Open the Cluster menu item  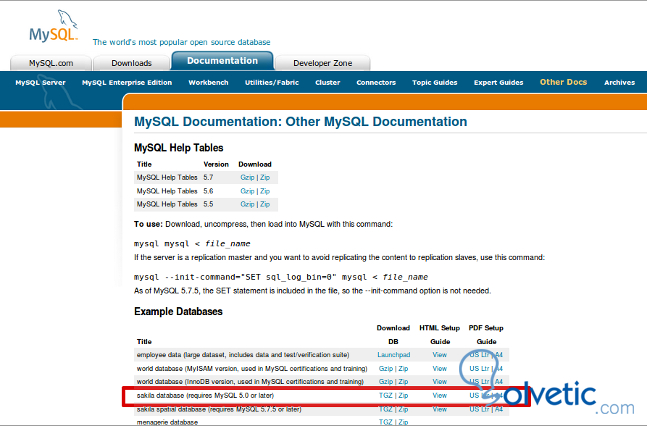tap(328, 83)
